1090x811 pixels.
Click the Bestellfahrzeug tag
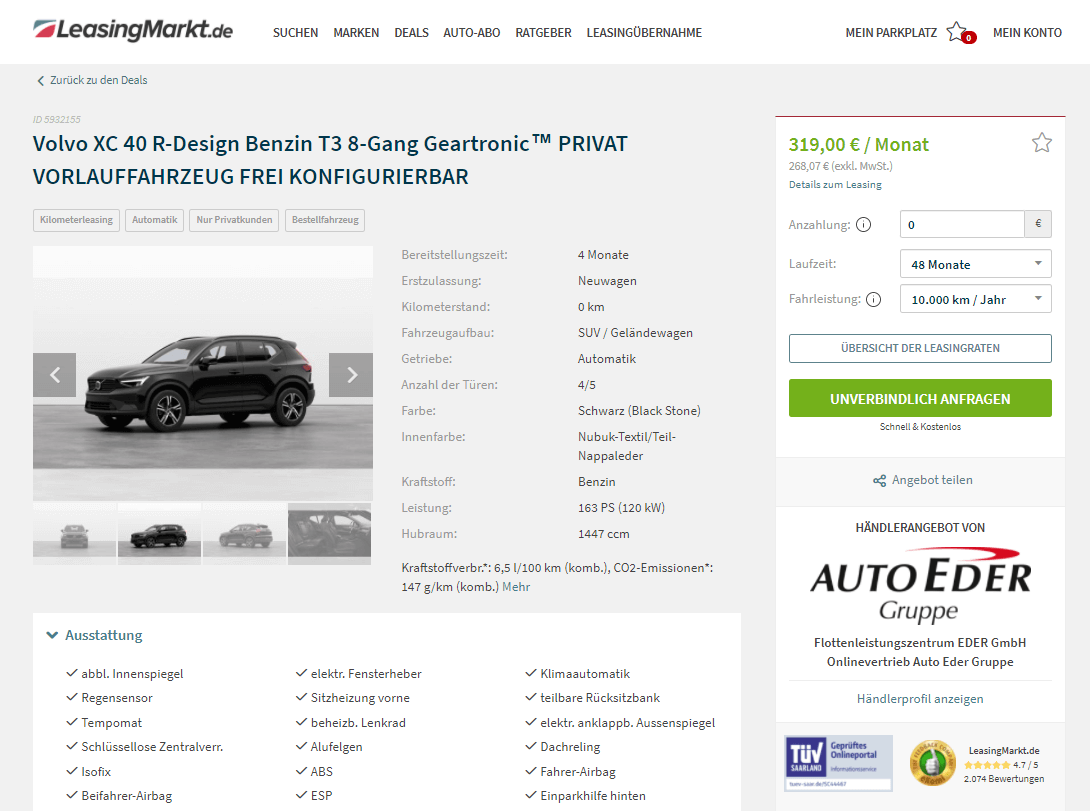[x=325, y=220]
